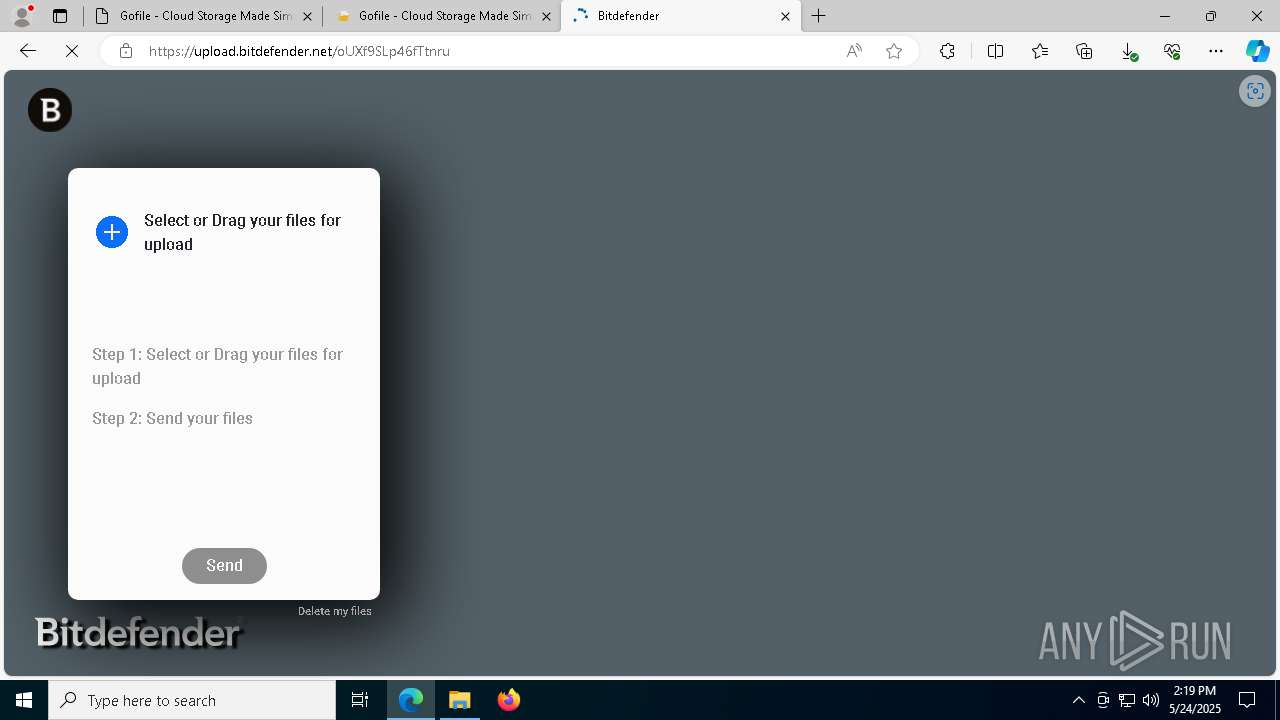The image size is (1280, 720).
Task: Switch to second Gofile tab
Action: pos(442,16)
